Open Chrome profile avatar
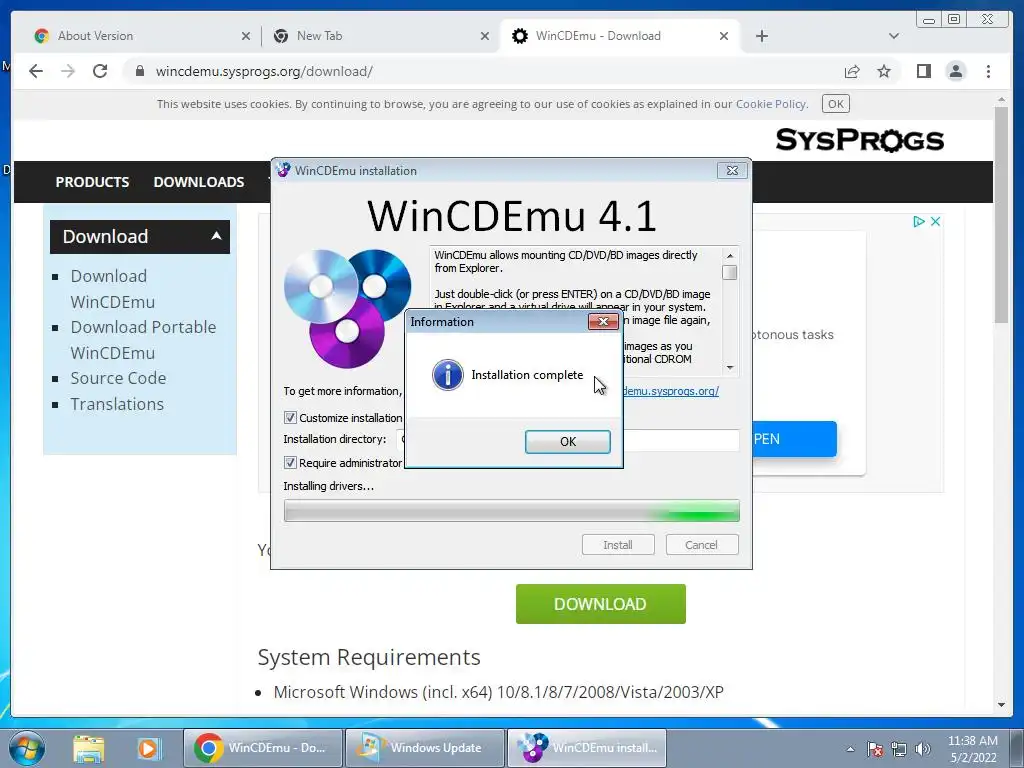1024x768 pixels. coord(955,71)
